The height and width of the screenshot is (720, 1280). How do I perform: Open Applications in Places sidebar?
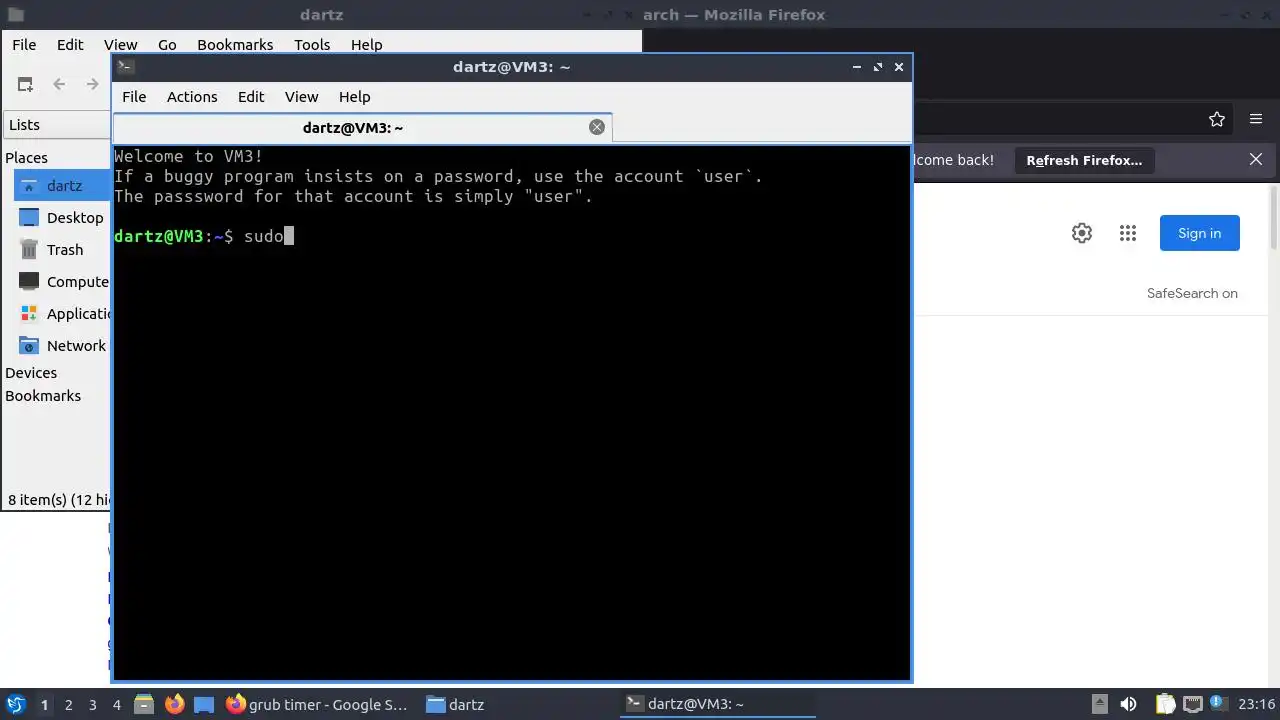pyautogui.click(x=63, y=314)
